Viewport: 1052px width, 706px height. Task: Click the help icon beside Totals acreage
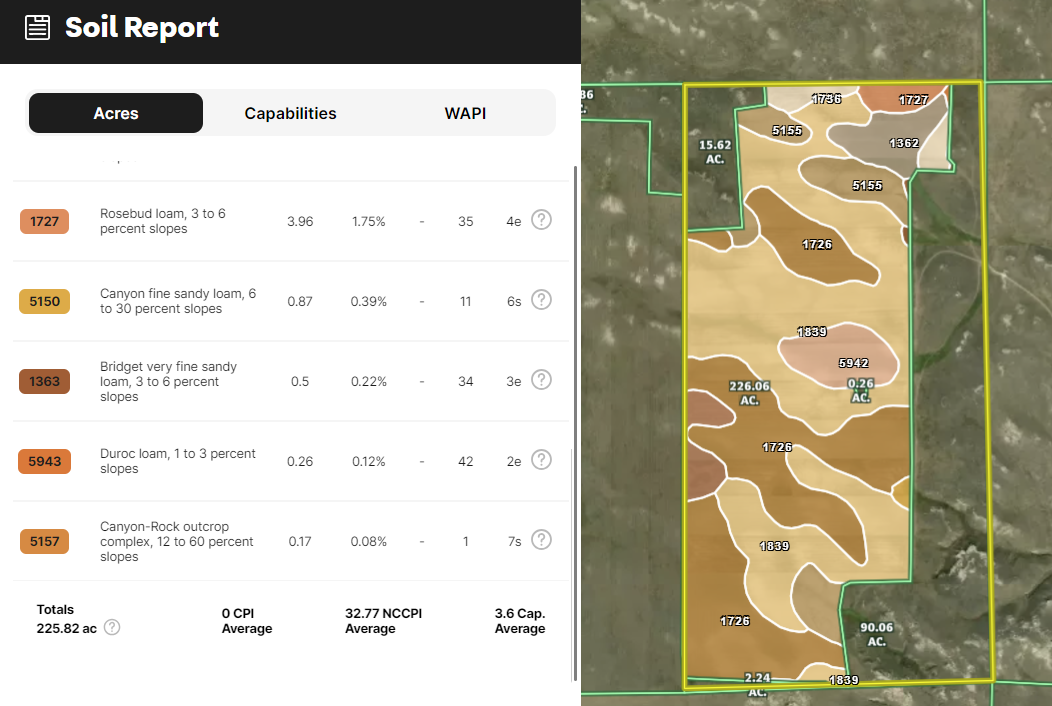[112, 627]
